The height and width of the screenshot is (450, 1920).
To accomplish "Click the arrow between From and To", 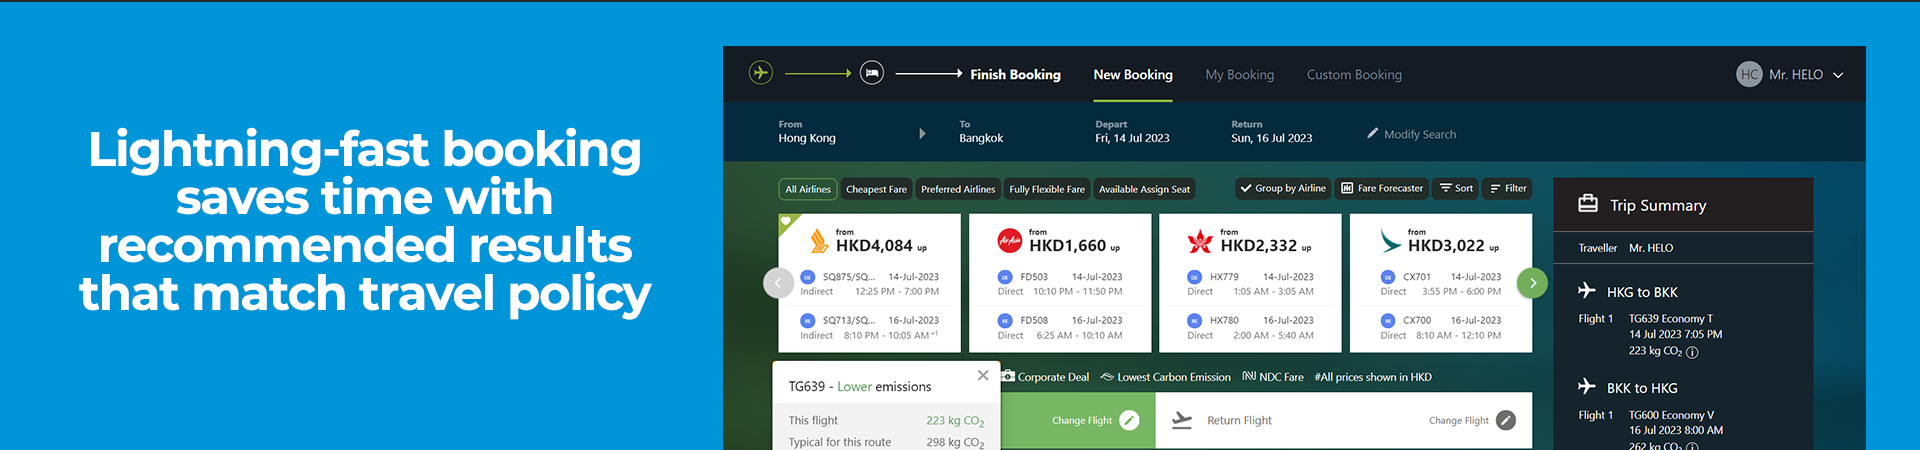I will [922, 133].
